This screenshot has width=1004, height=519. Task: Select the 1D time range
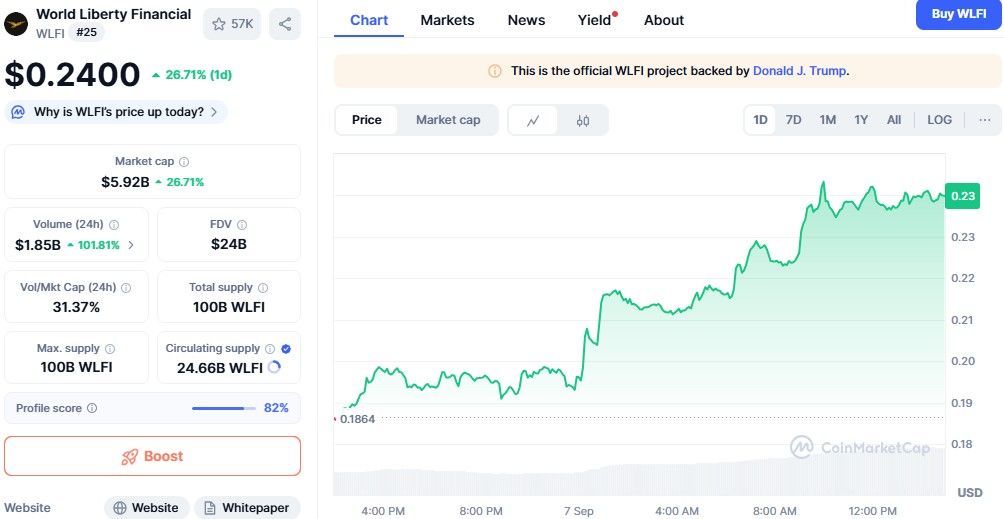(x=760, y=120)
